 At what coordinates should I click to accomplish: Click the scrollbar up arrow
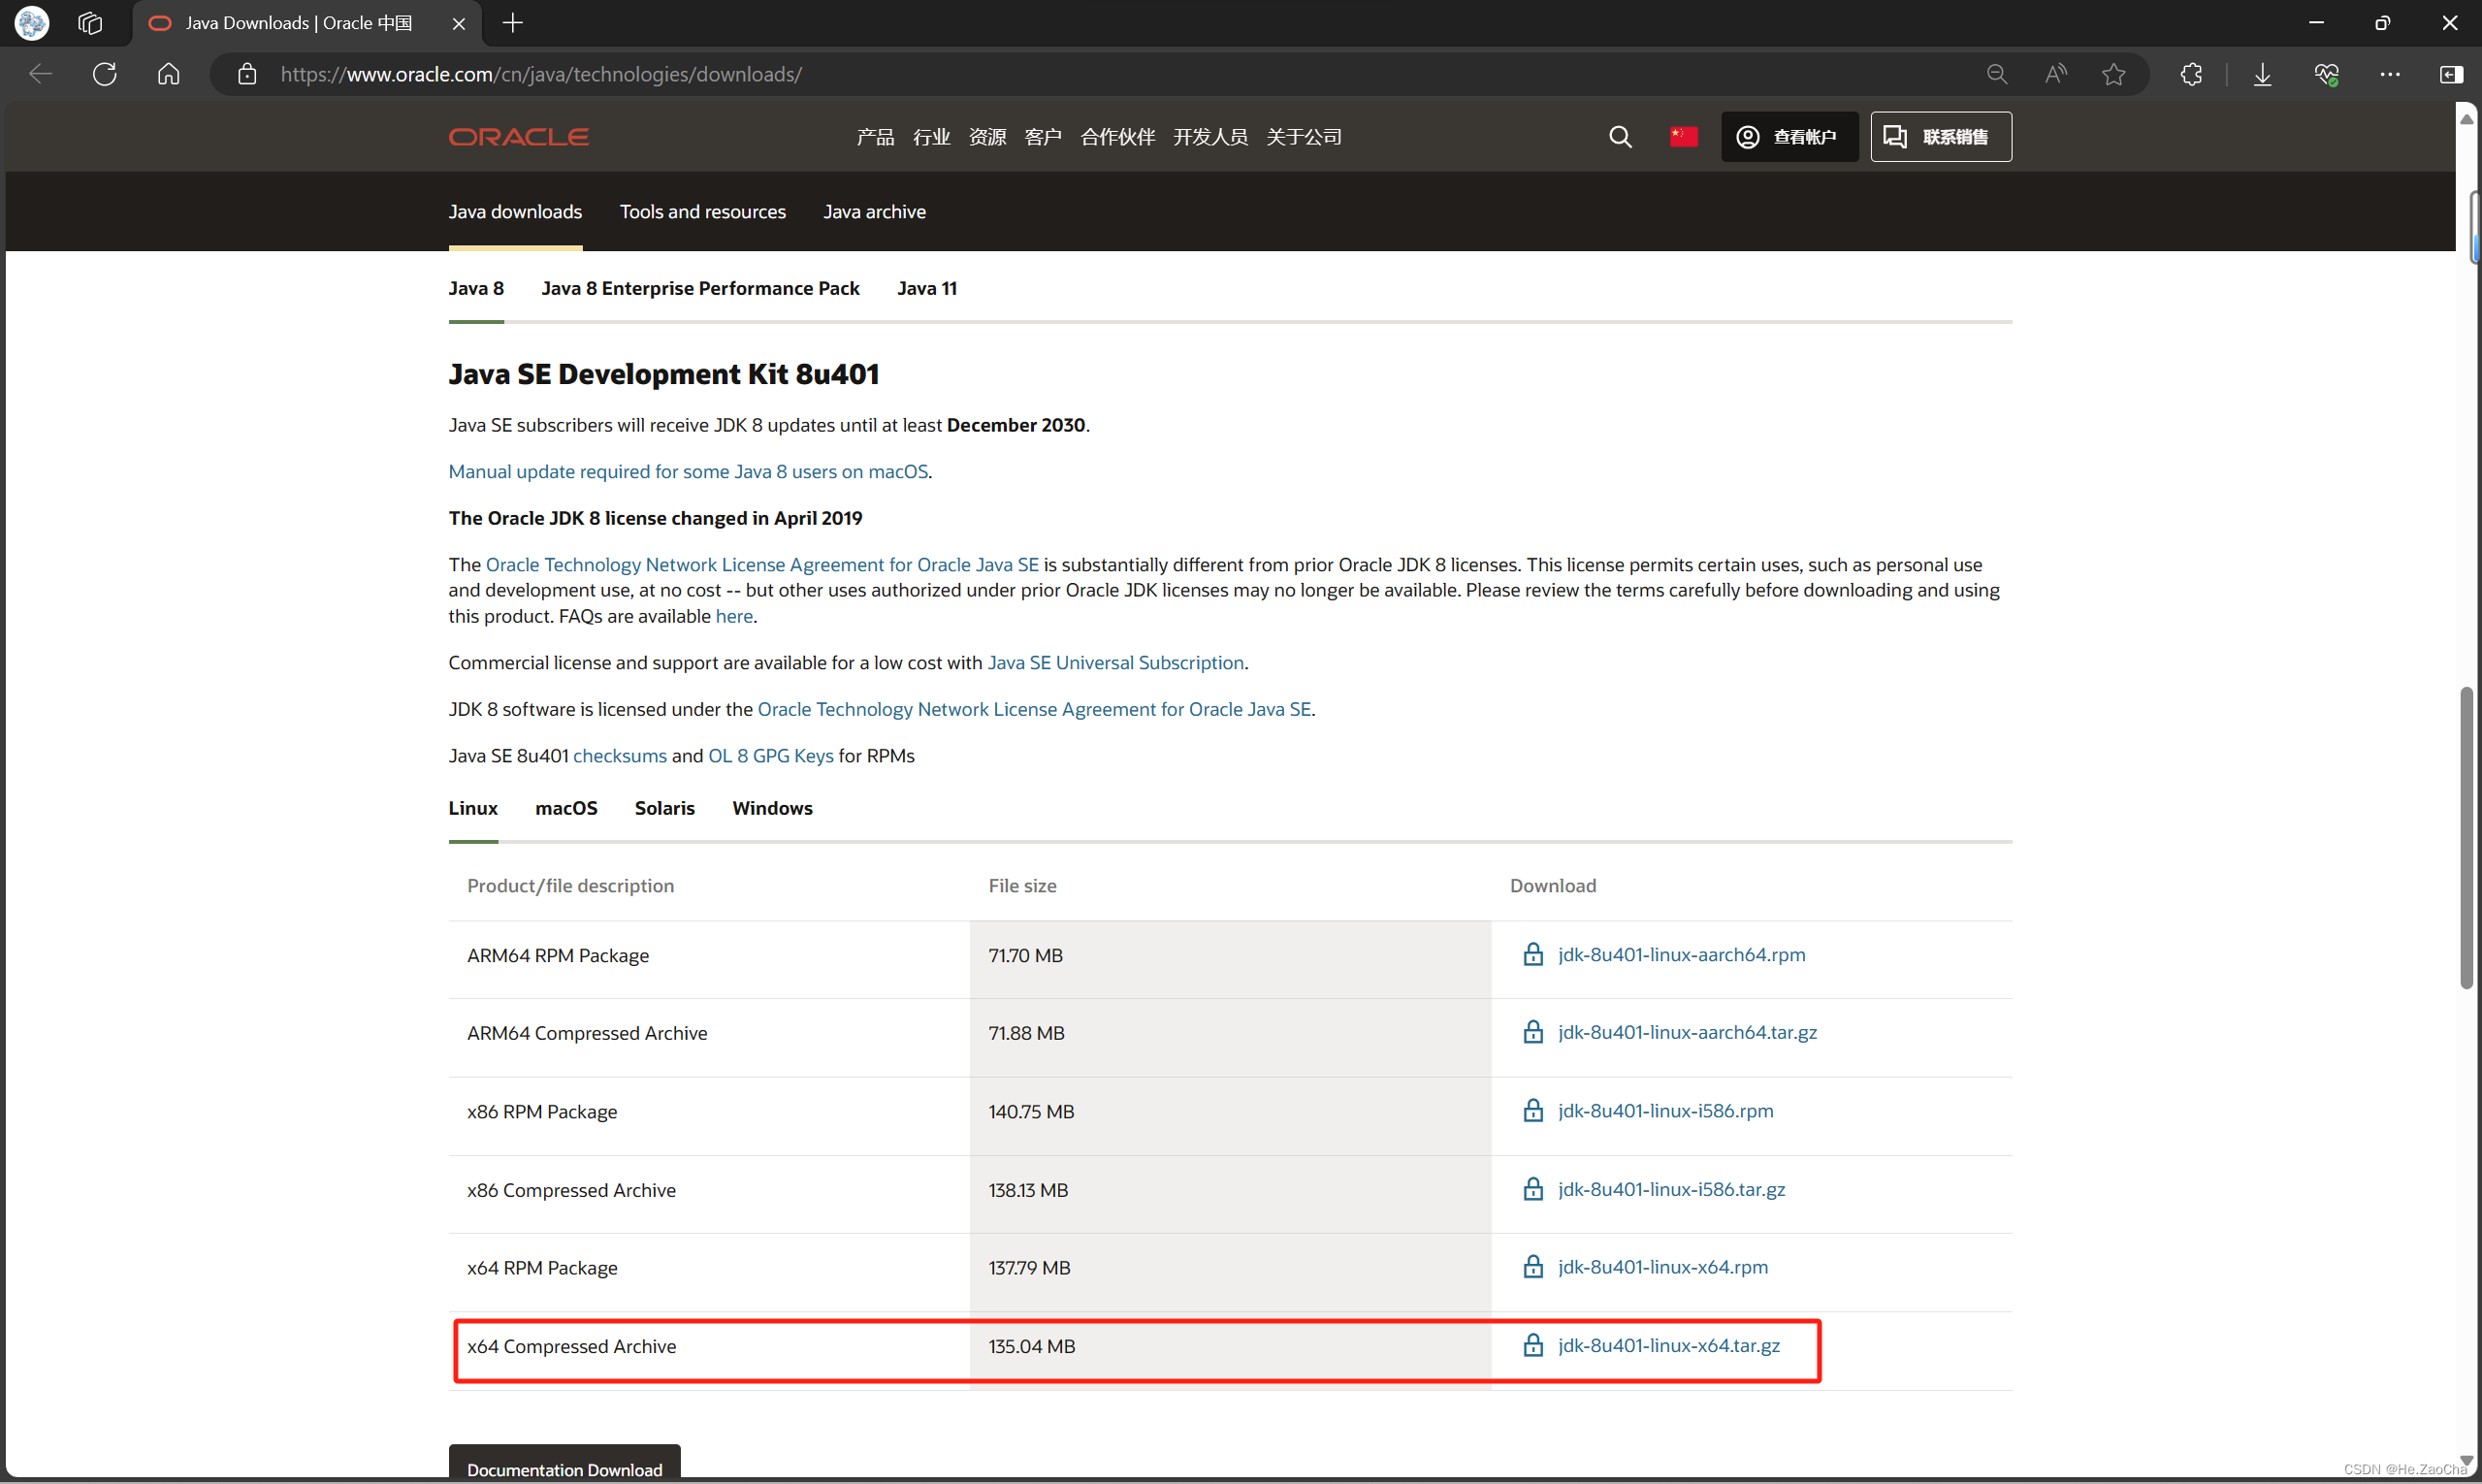click(2467, 118)
